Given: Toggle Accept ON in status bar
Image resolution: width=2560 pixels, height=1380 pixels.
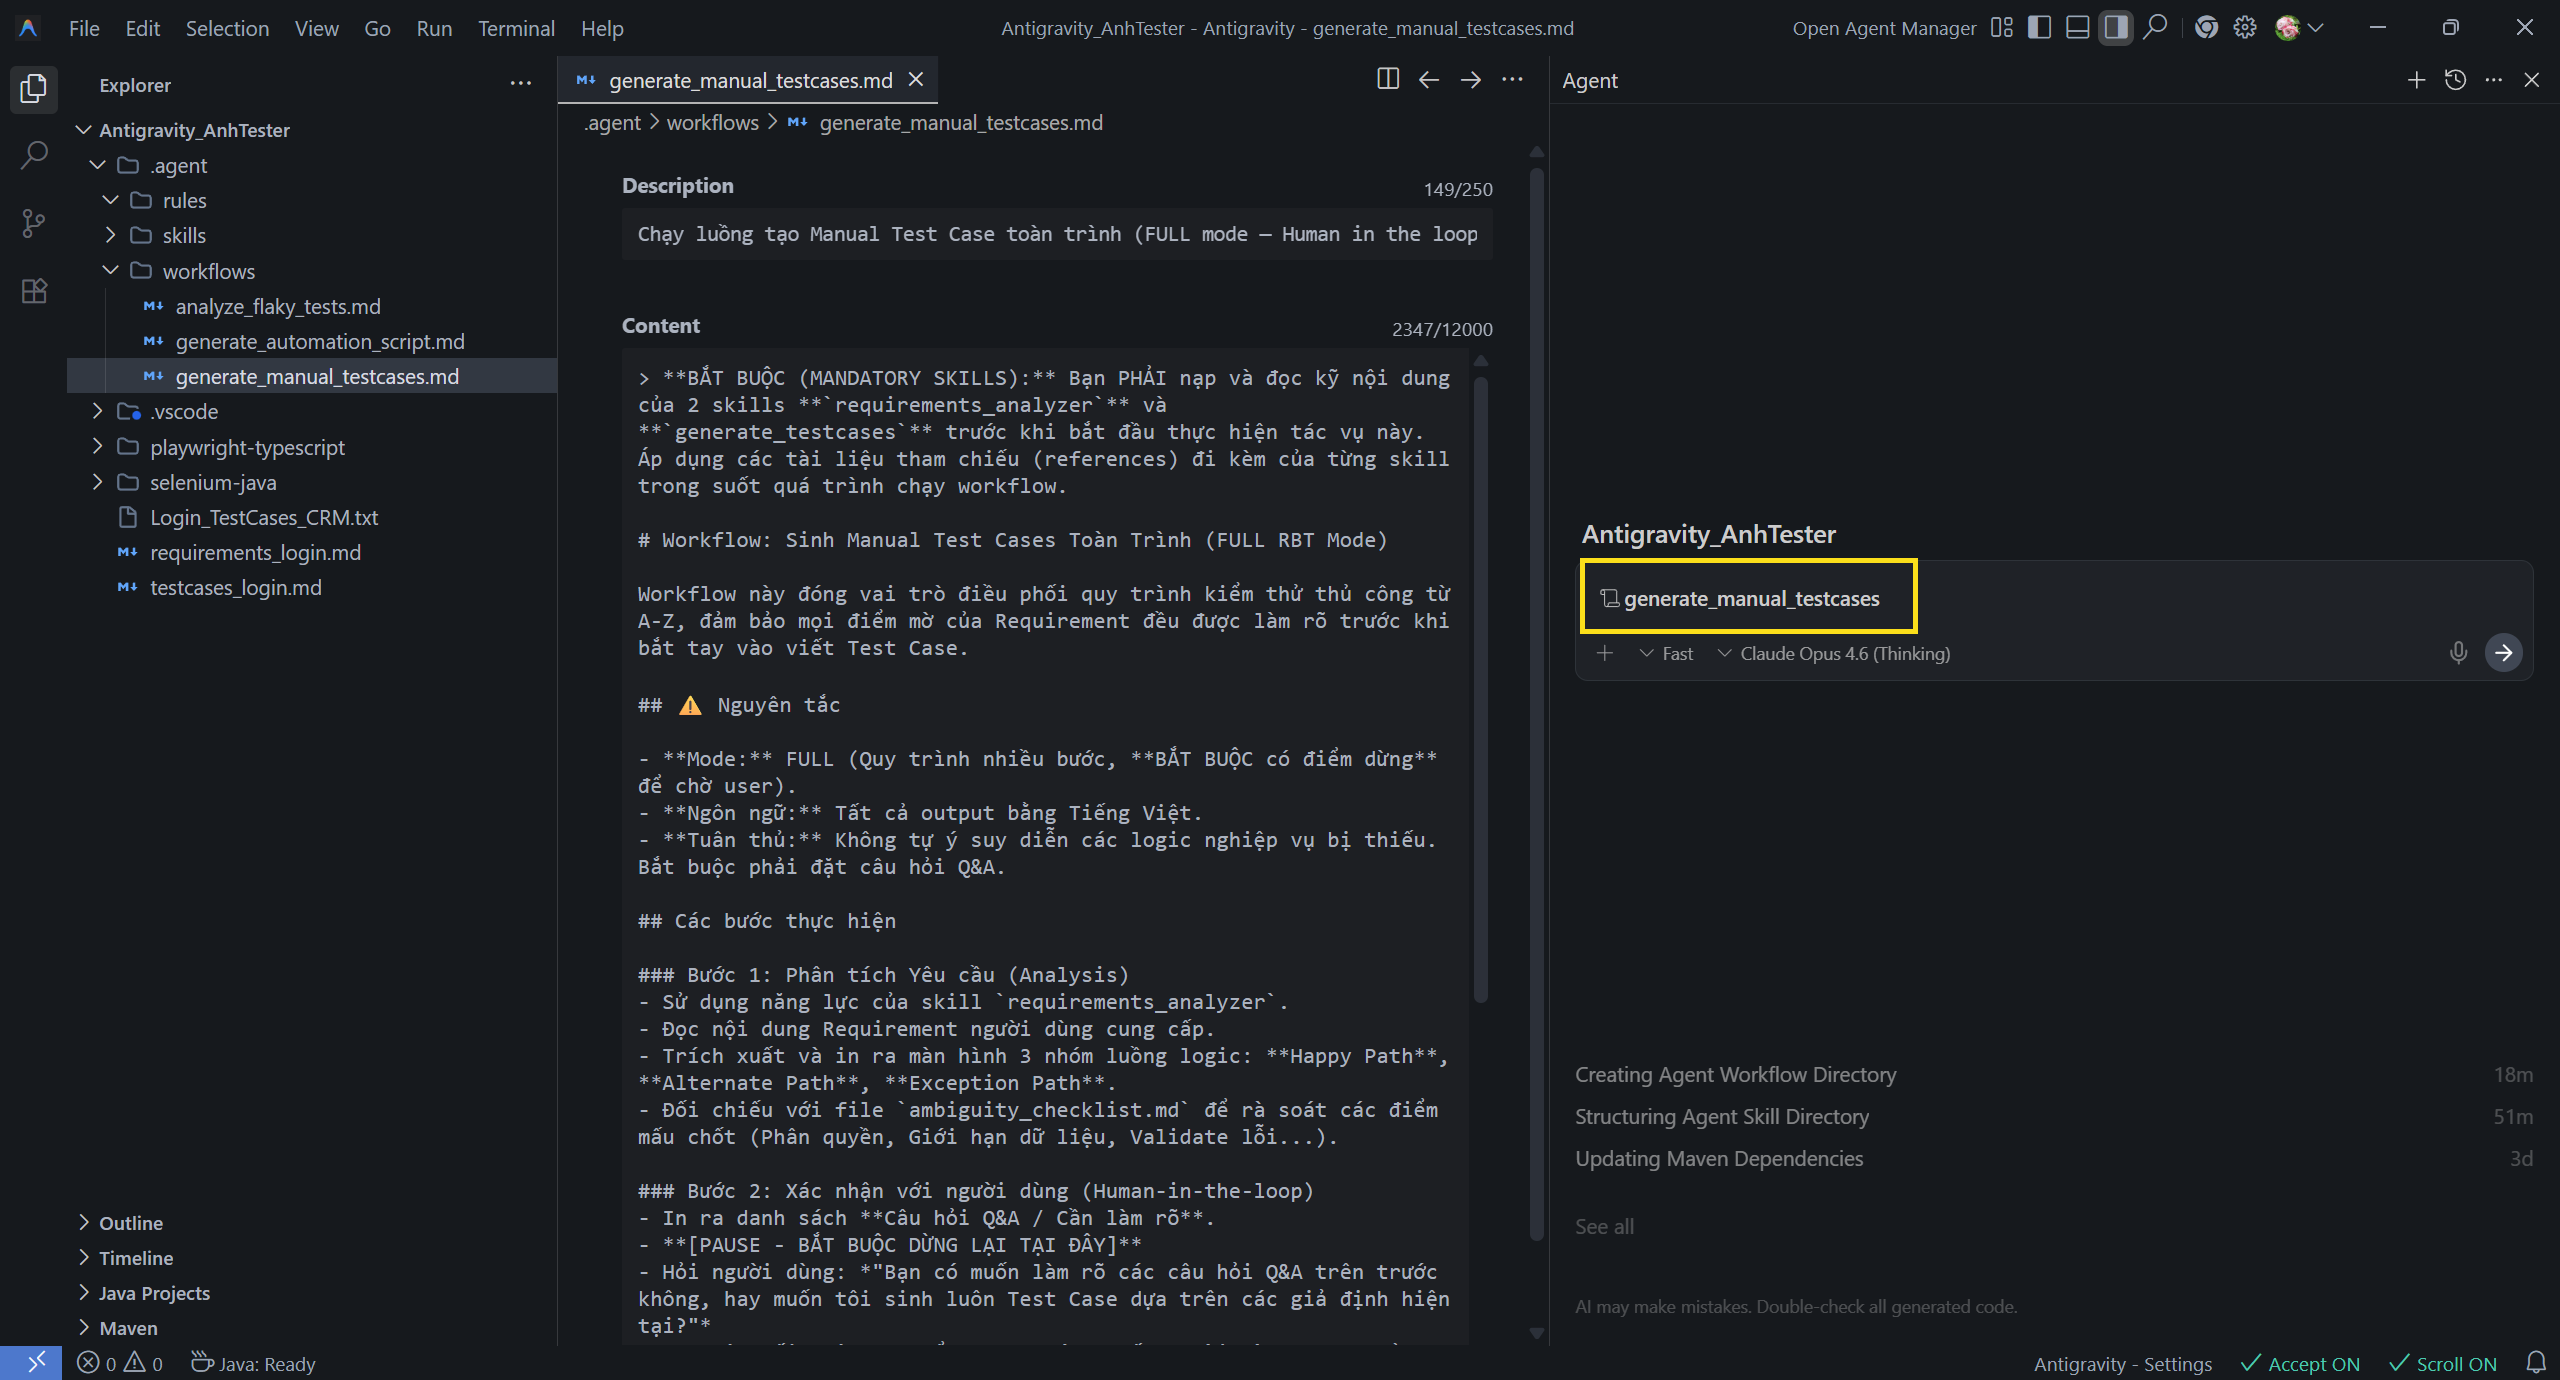Looking at the screenshot, I should click(x=2300, y=1364).
